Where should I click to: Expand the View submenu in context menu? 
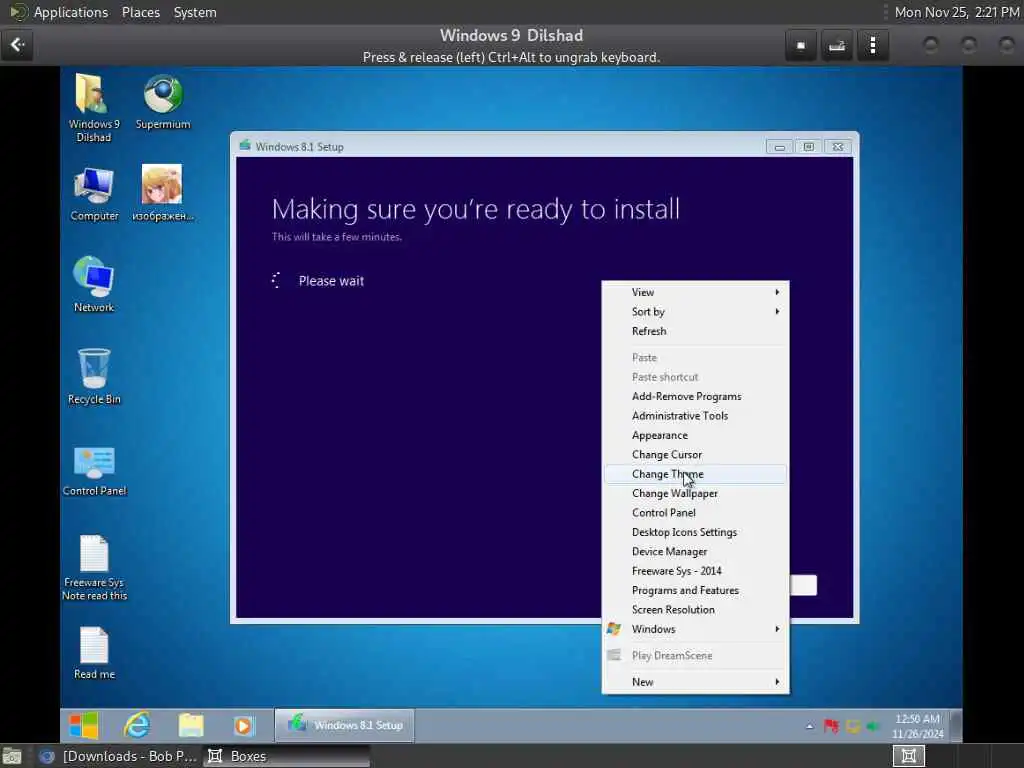[x=696, y=293]
